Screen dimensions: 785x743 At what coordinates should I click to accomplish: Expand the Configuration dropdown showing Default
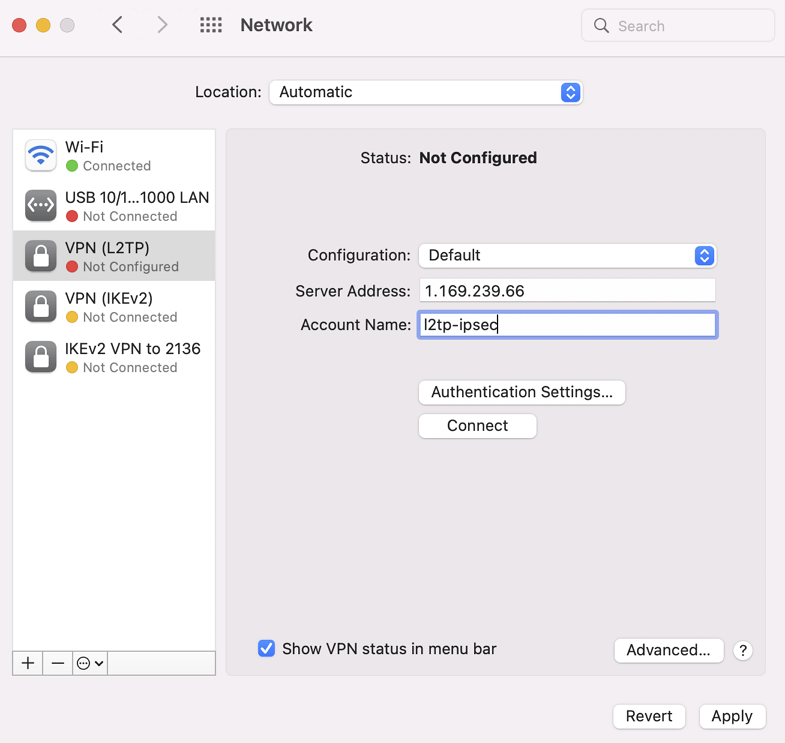pyautogui.click(x=567, y=256)
